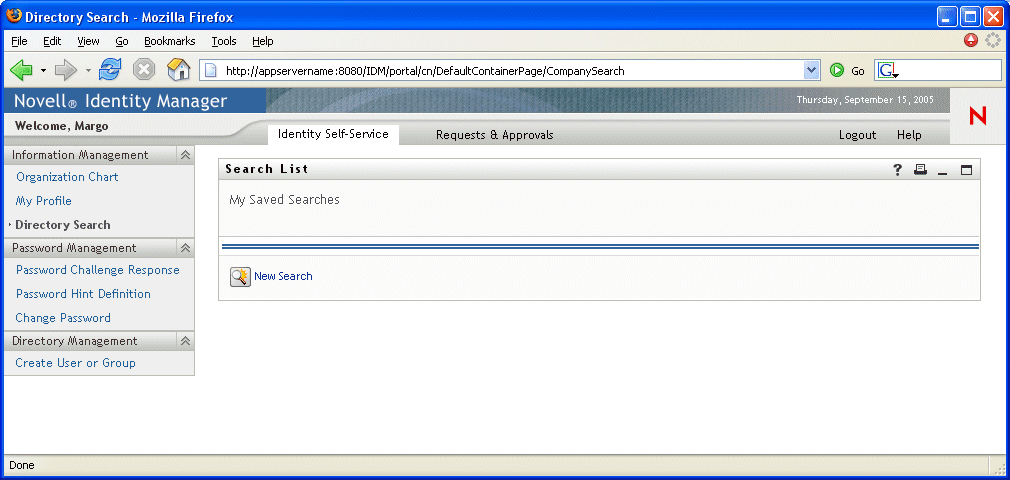The image size is (1010, 480).
Task: Click the red Novell N logo
Action: 978,116
